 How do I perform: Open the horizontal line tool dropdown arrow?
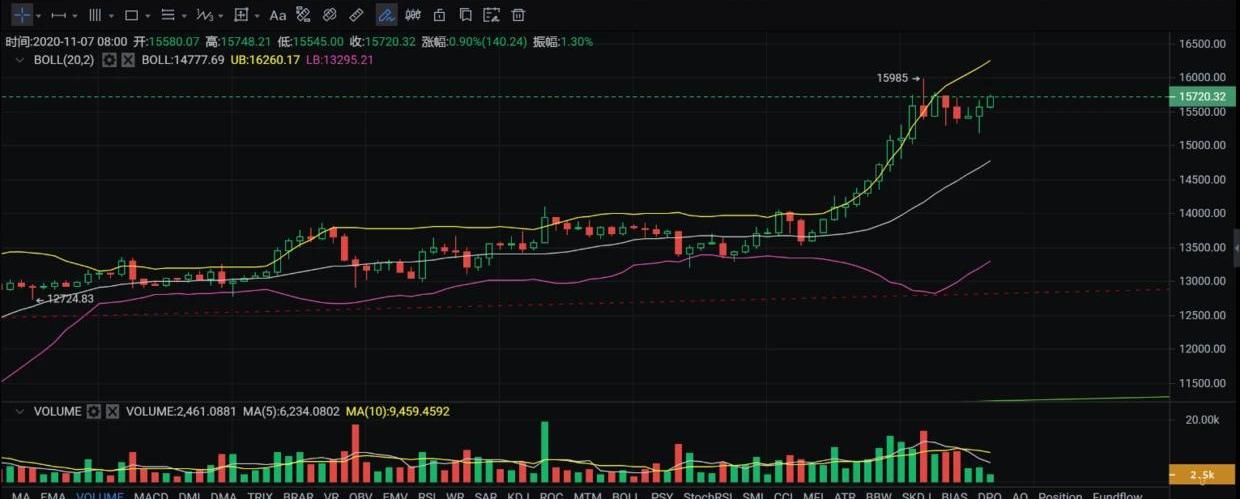(77, 16)
